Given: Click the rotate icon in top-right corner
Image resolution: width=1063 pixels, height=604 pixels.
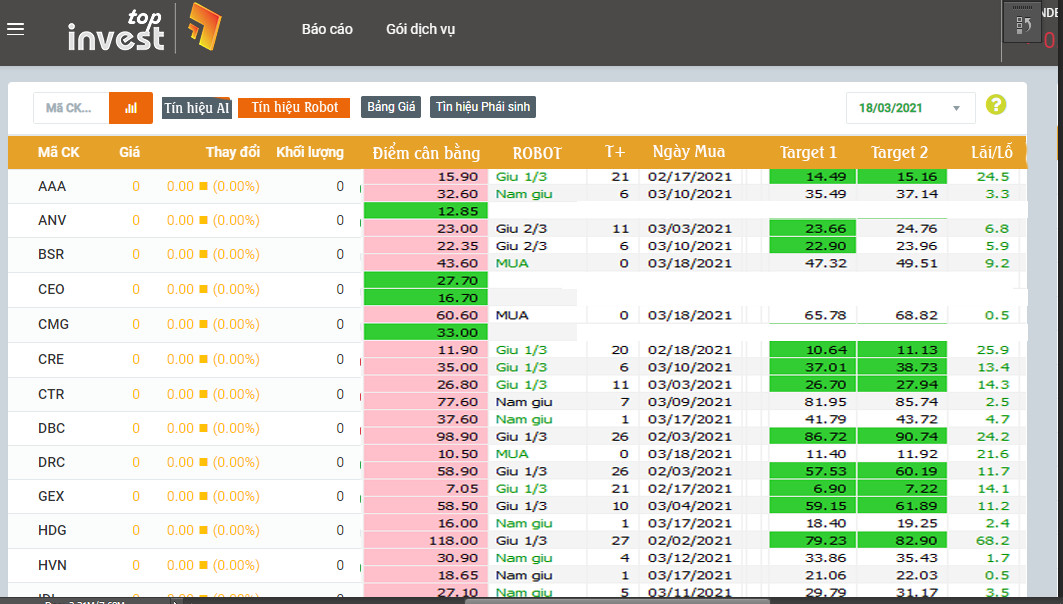Looking at the screenshot, I should click(1023, 27).
